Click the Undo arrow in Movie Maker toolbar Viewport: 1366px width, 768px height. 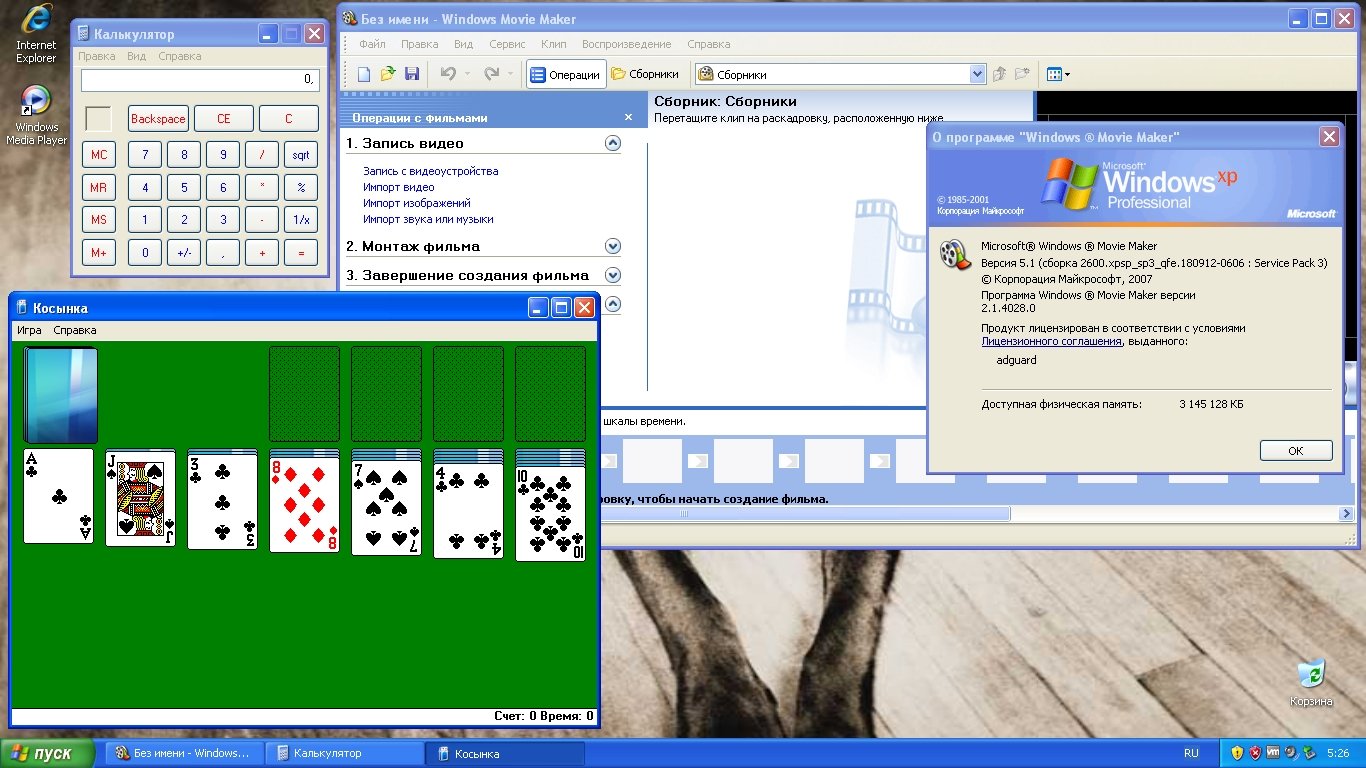click(448, 74)
